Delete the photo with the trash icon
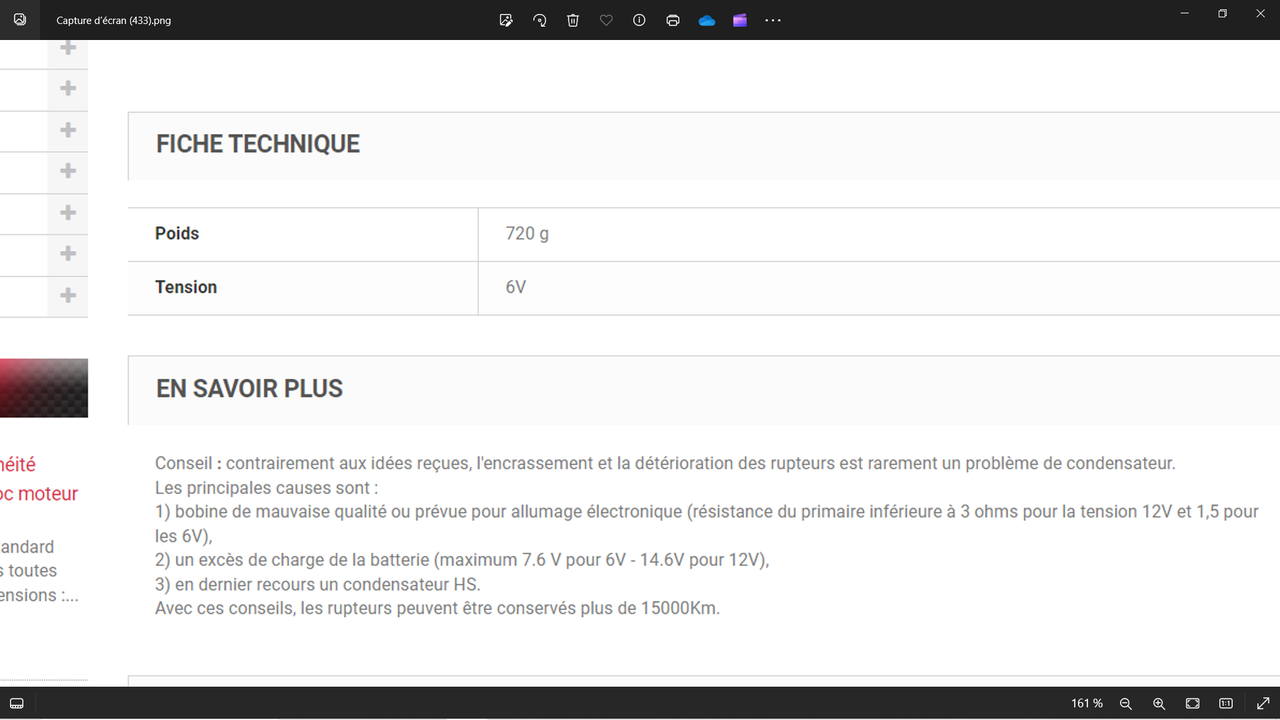The image size is (1280, 720). [573, 20]
